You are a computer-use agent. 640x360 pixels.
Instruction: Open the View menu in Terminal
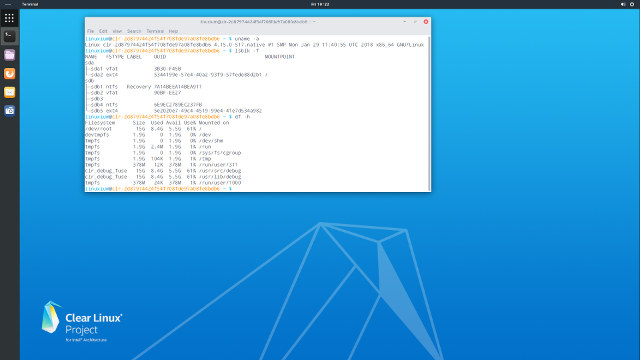point(117,31)
